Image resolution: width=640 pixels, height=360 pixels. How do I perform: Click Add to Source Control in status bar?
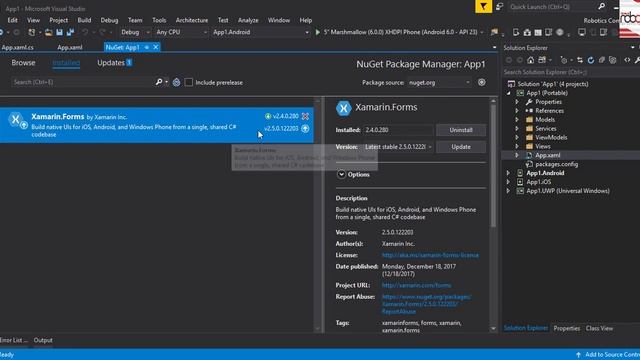[x=609, y=355]
